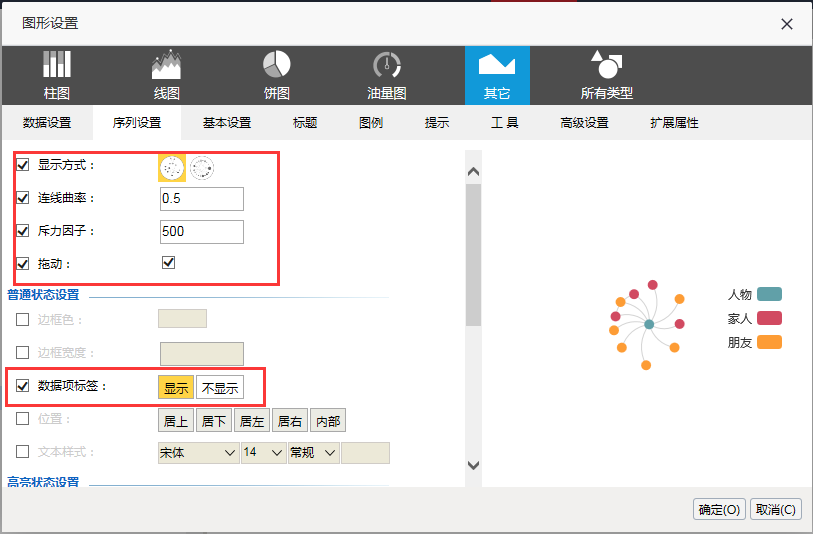The width and height of the screenshot is (813, 534).
Task: Select 显示 for data item label
Action: click(176, 387)
